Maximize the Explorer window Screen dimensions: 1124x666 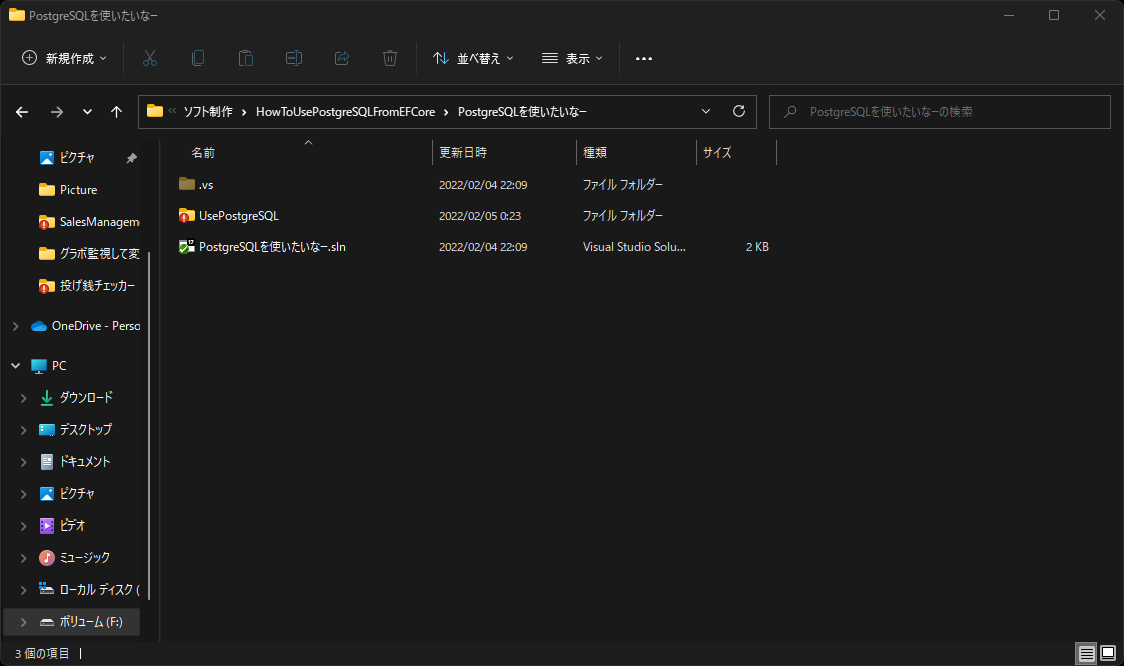[x=1054, y=15]
